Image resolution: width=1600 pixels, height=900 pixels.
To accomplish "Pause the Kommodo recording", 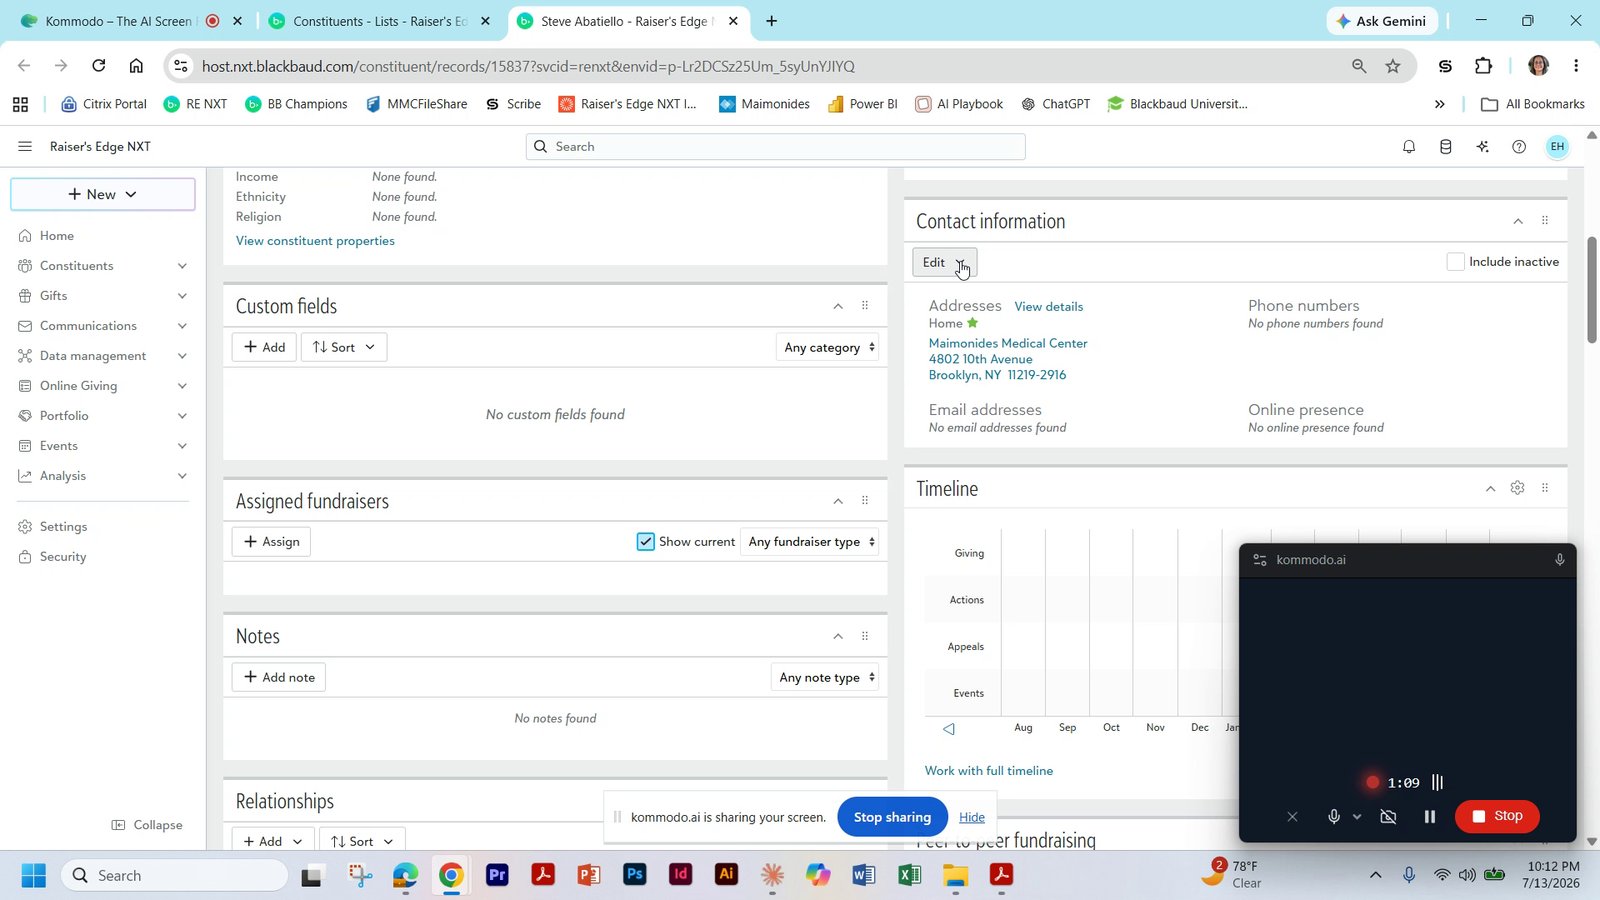I will [x=1430, y=817].
